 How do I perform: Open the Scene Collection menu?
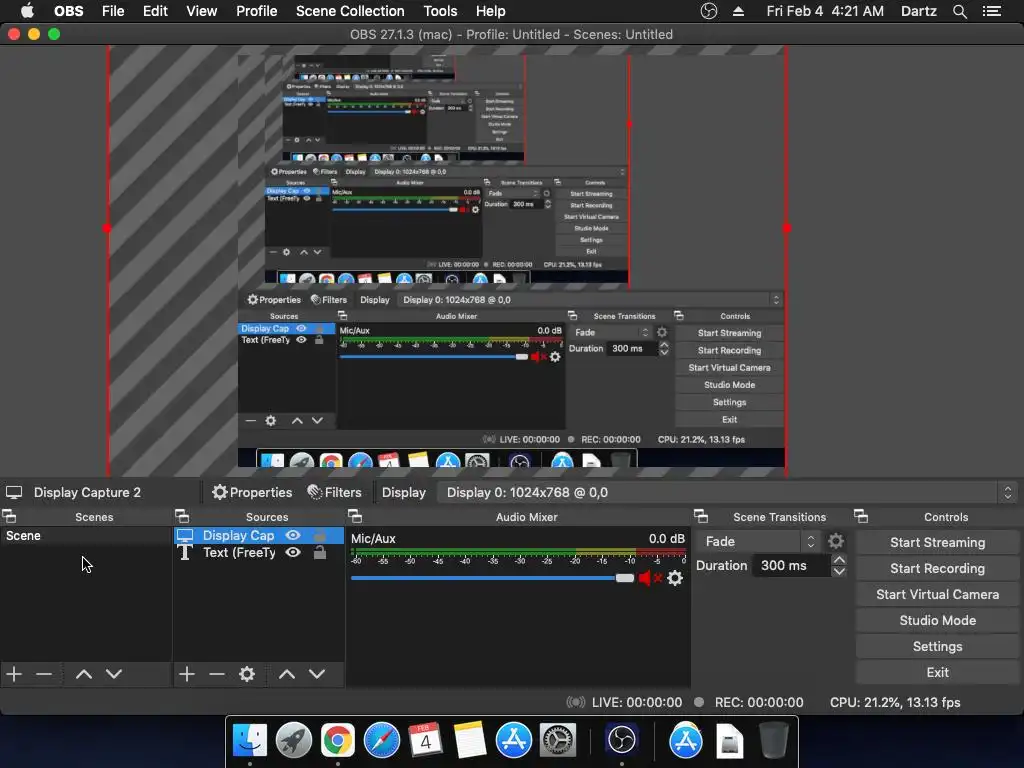pyautogui.click(x=350, y=11)
